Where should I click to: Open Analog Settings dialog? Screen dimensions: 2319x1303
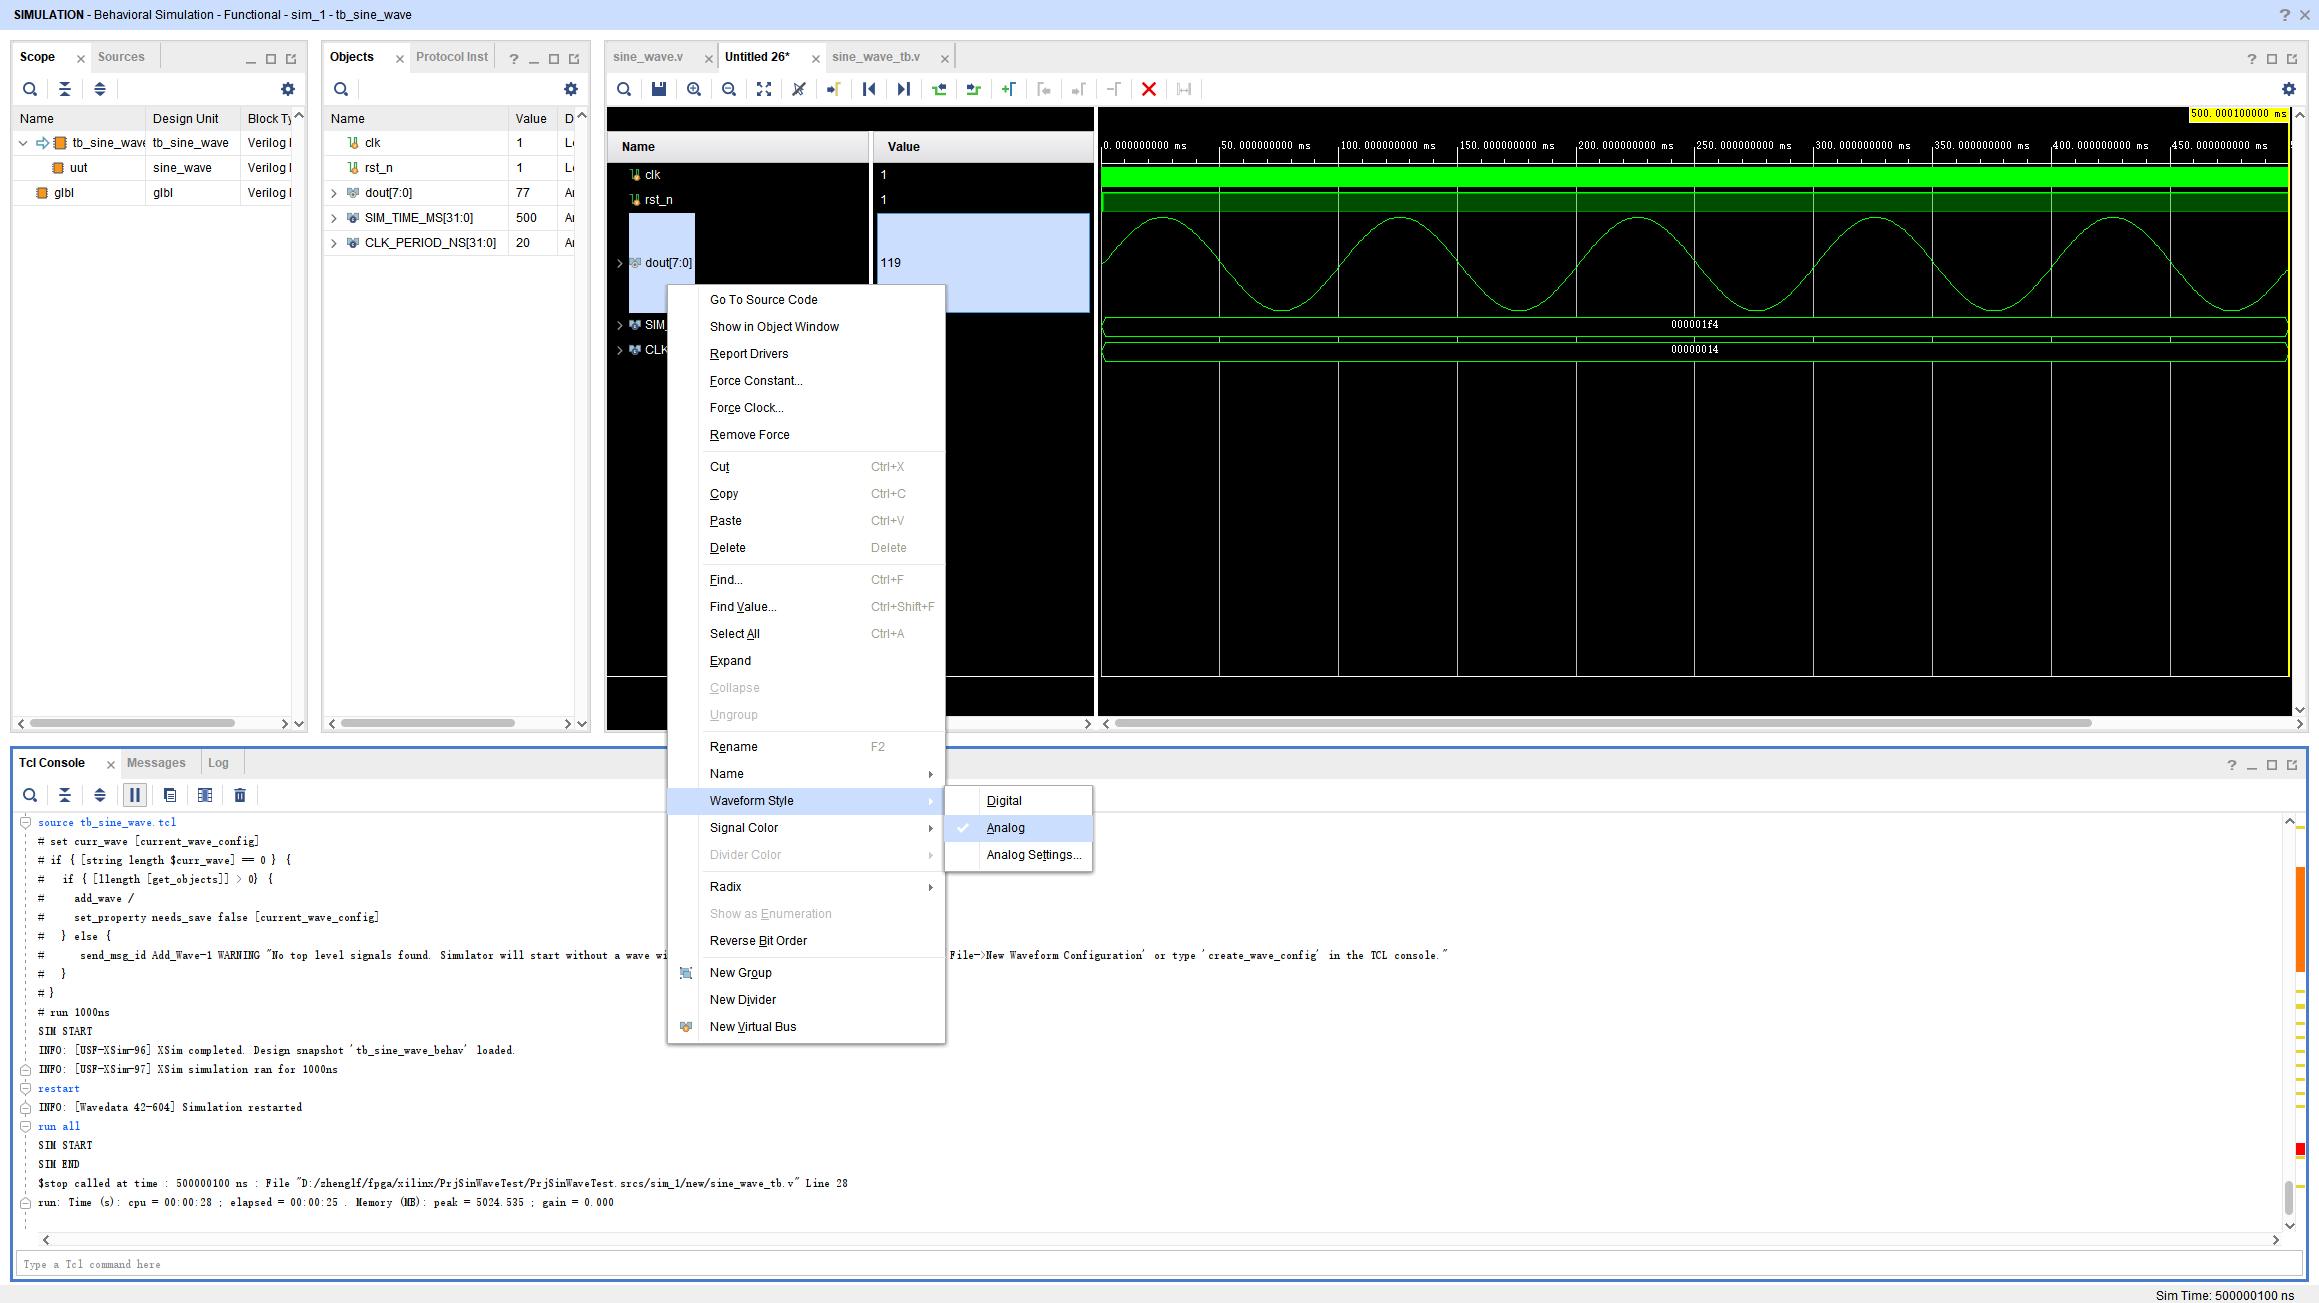(x=1033, y=855)
